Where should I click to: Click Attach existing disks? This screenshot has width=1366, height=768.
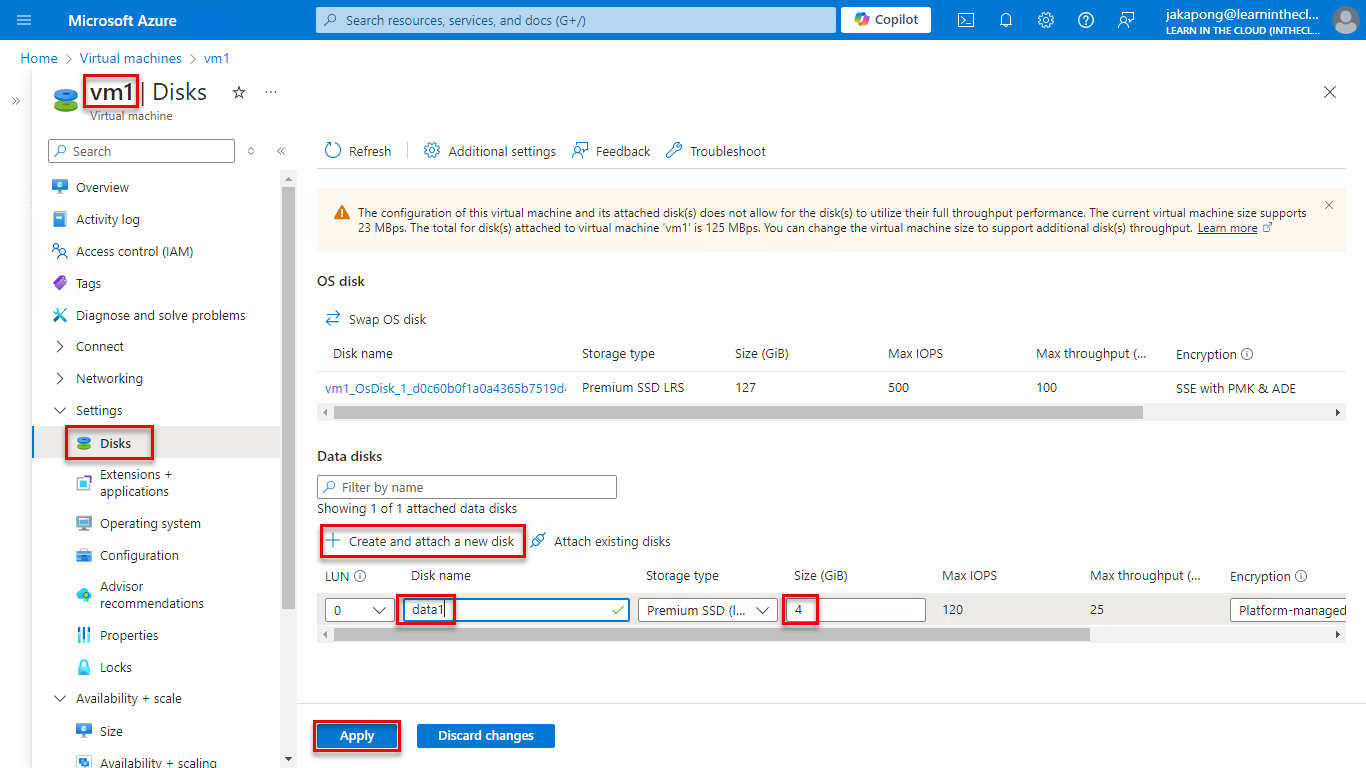coord(601,541)
